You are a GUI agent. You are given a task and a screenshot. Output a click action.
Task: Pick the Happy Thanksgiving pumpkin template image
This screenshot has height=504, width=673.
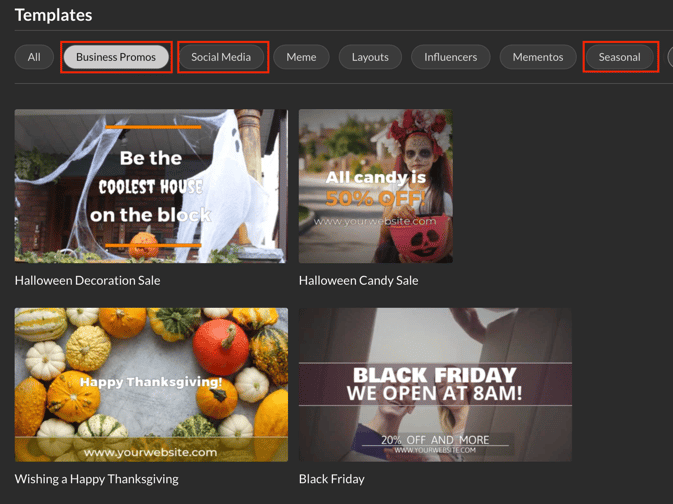151,384
